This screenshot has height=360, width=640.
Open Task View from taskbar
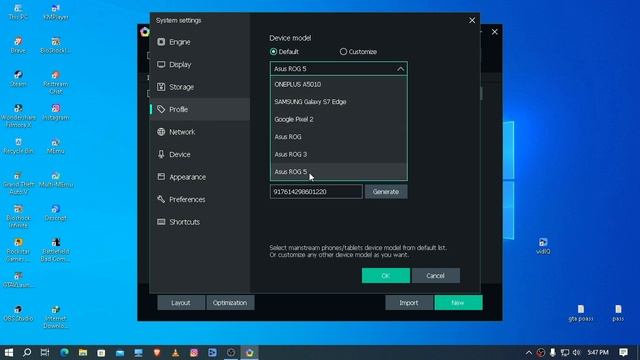tap(45, 352)
